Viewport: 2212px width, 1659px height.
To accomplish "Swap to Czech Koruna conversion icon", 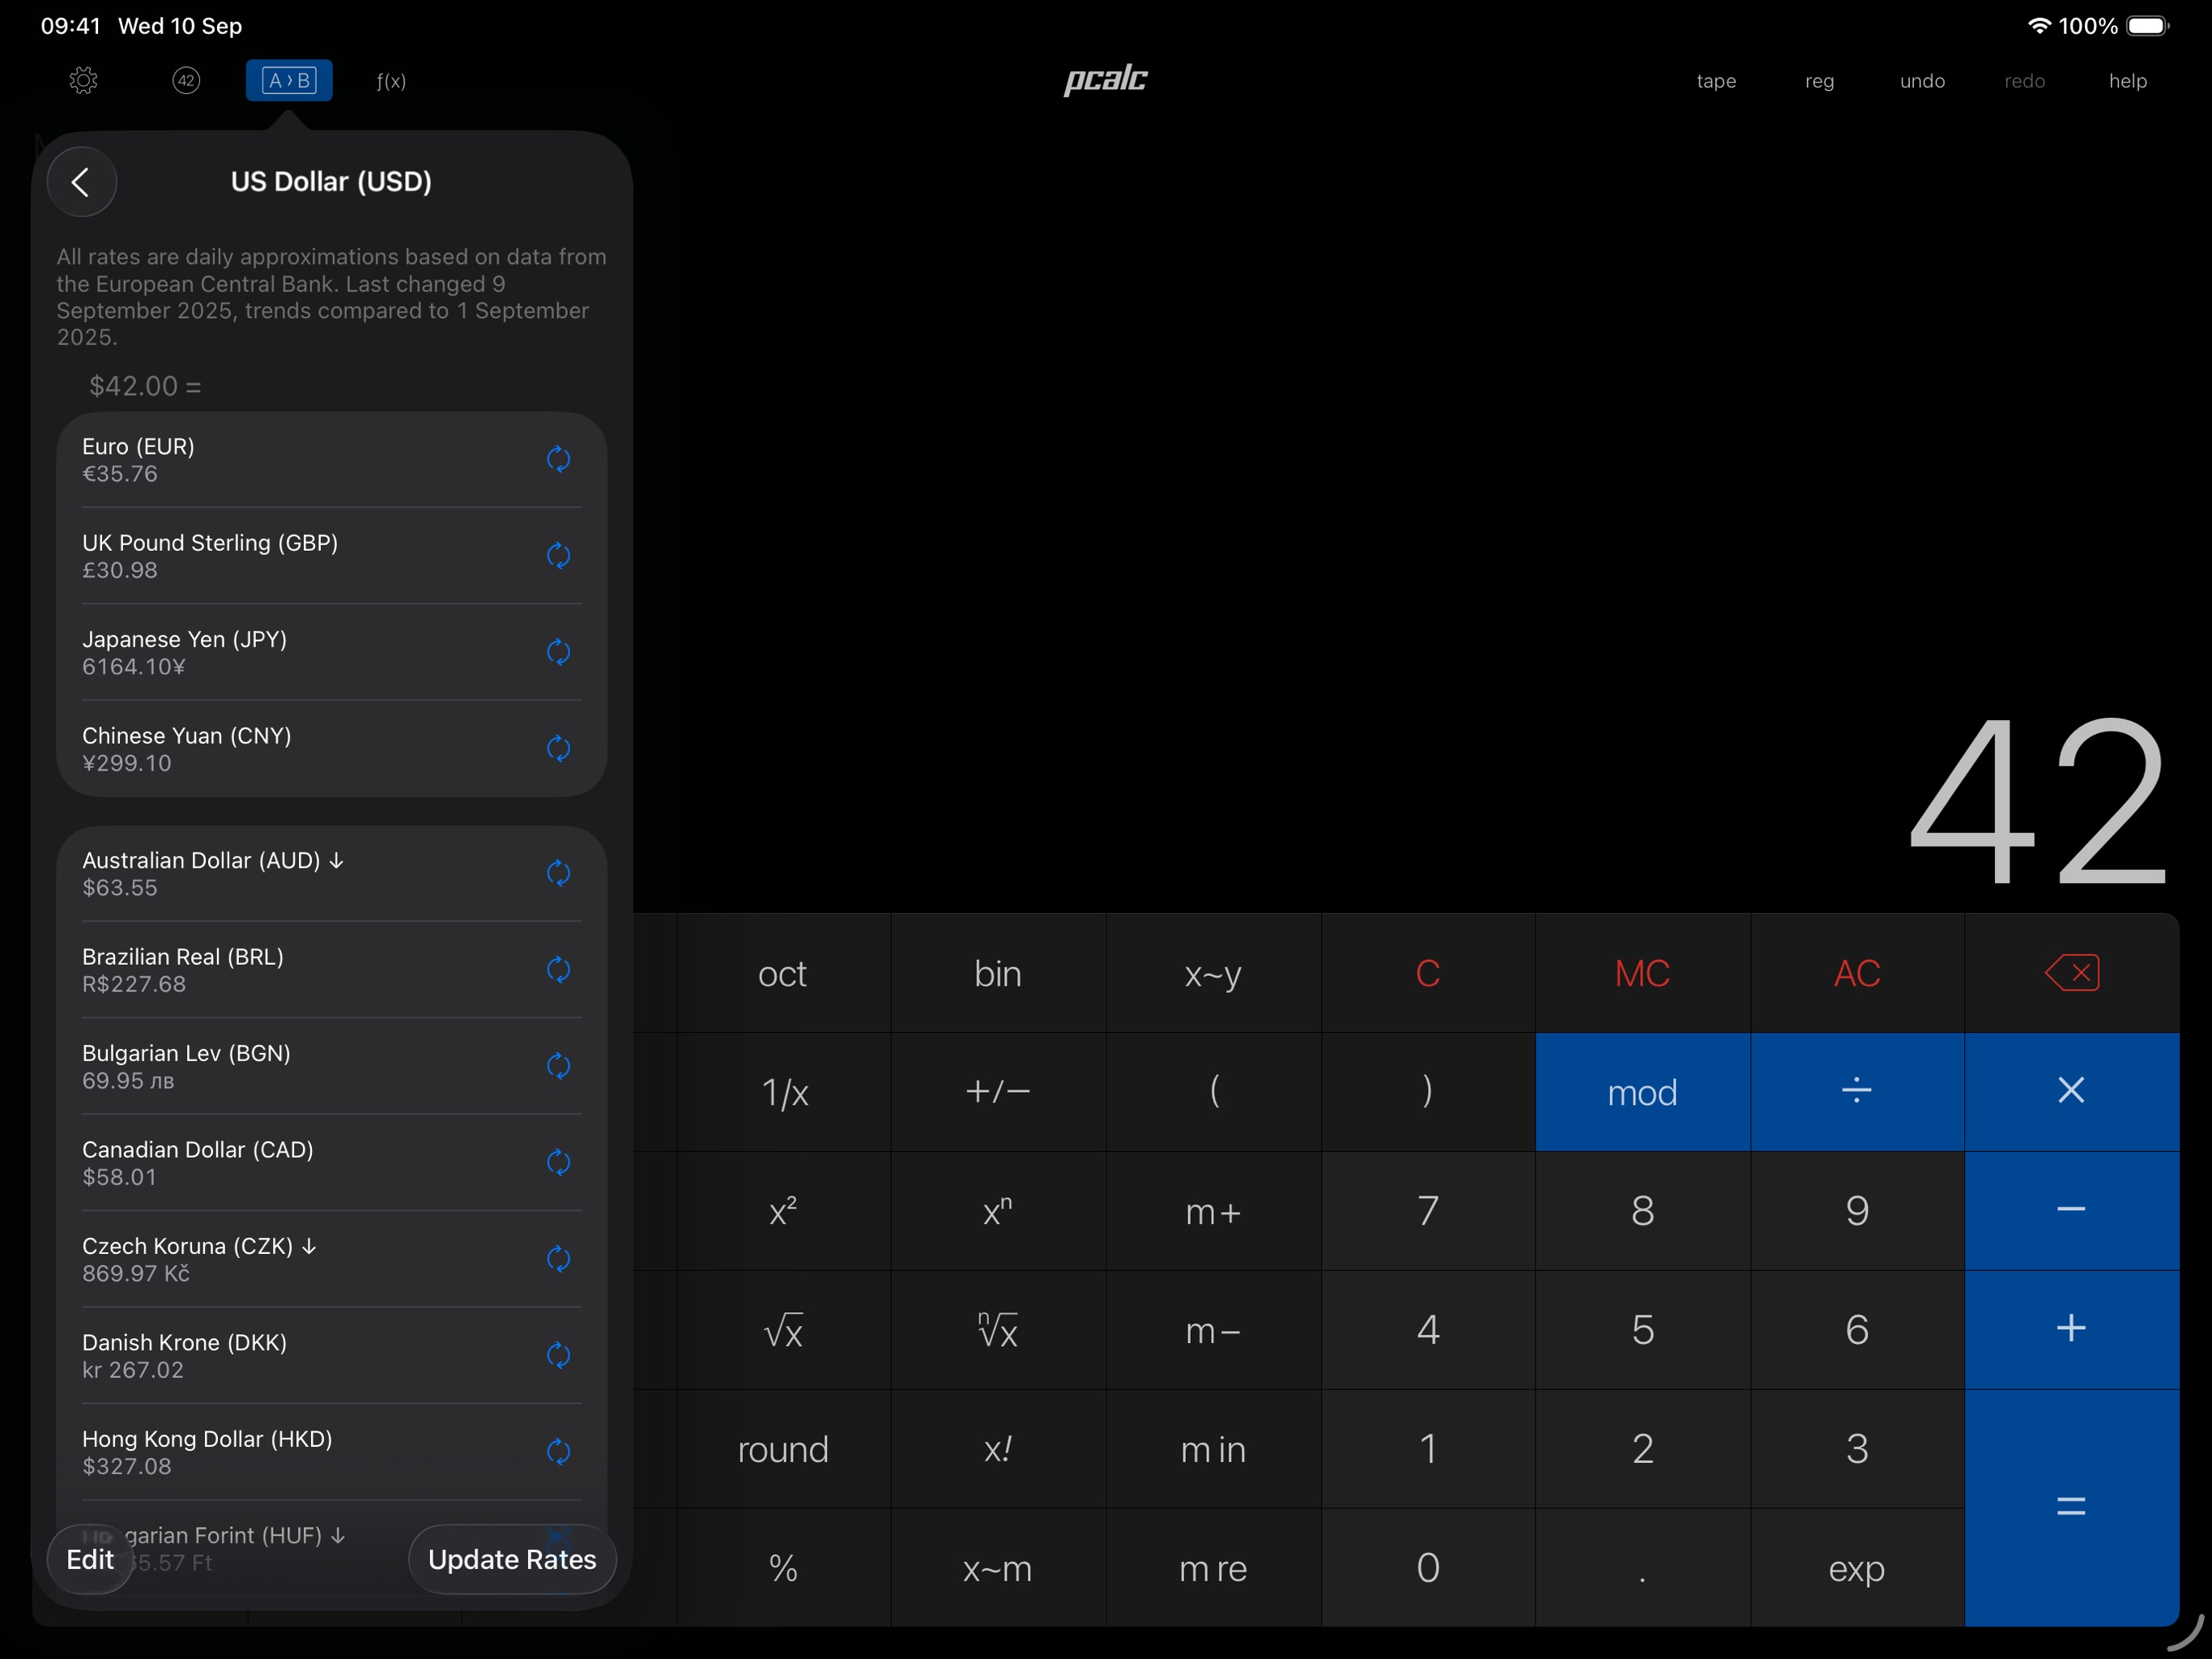I will tap(559, 1258).
